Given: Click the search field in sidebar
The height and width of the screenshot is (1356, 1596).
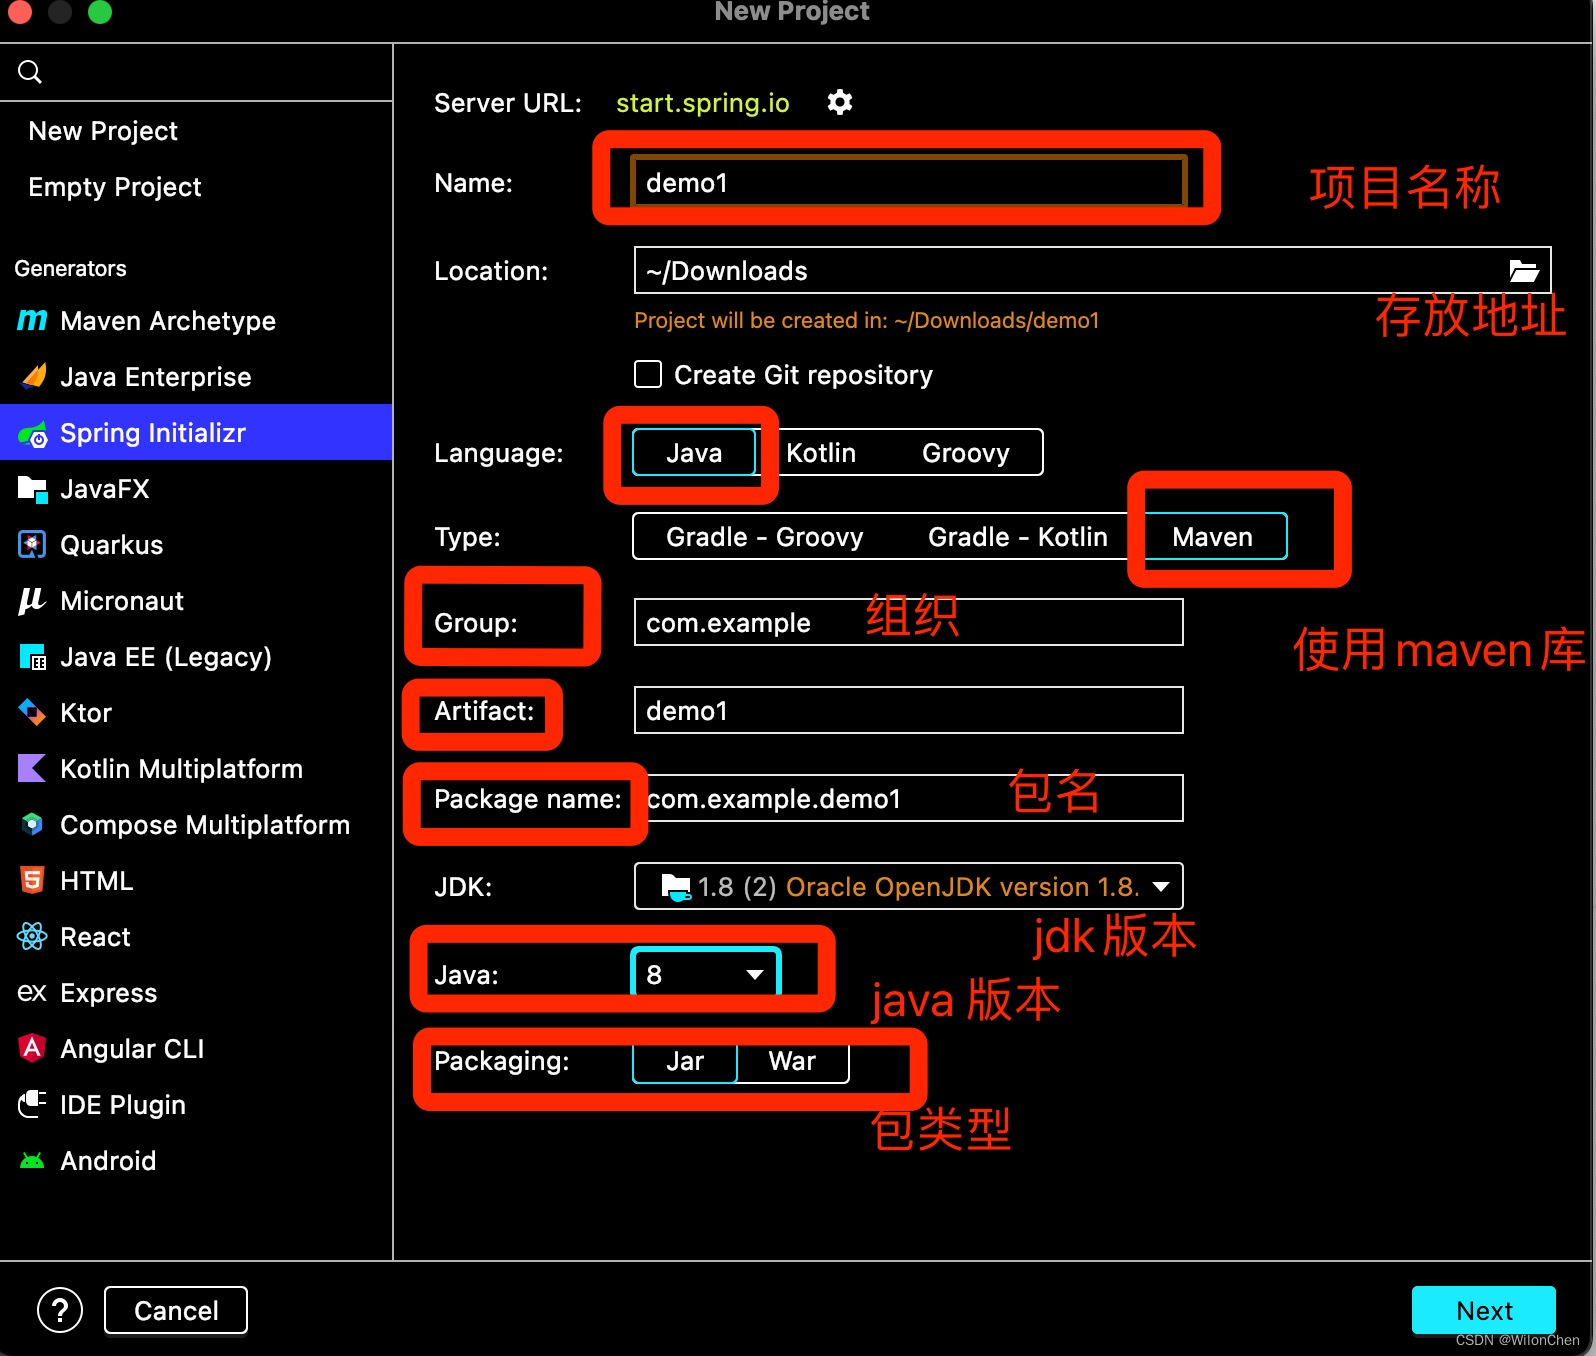Looking at the screenshot, I should click(x=196, y=72).
